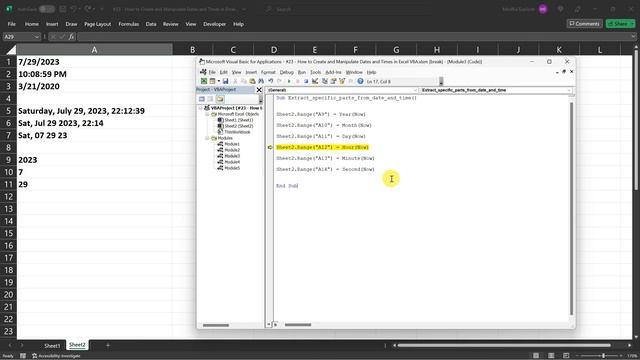Image resolution: width=640 pixels, height=360 pixels.
Task: Click the Insert UserForm icon in VBA toolbar
Action: 212,81
